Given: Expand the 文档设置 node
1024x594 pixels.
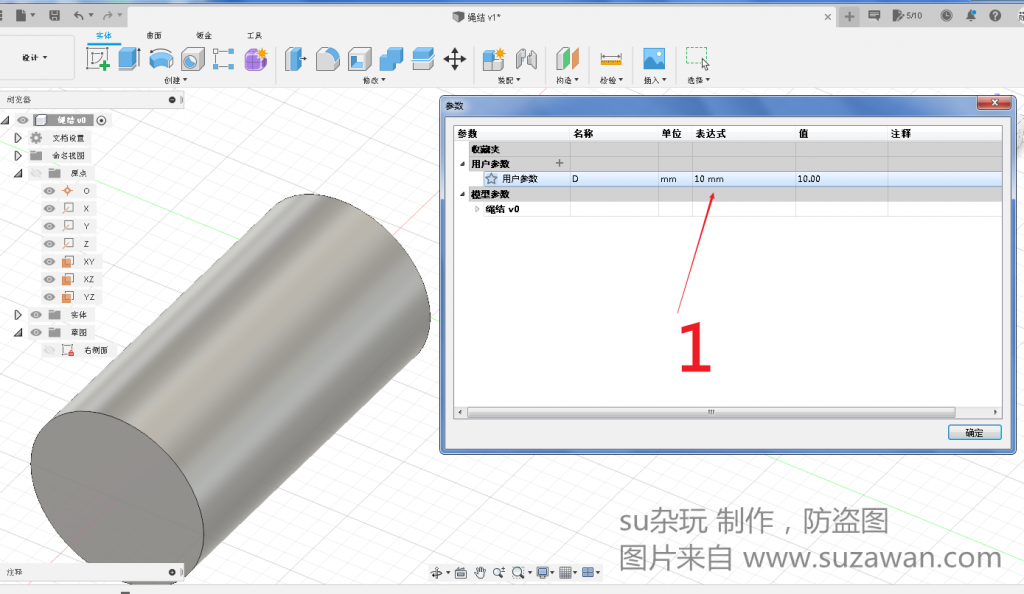Looking at the screenshot, I should point(18,138).
